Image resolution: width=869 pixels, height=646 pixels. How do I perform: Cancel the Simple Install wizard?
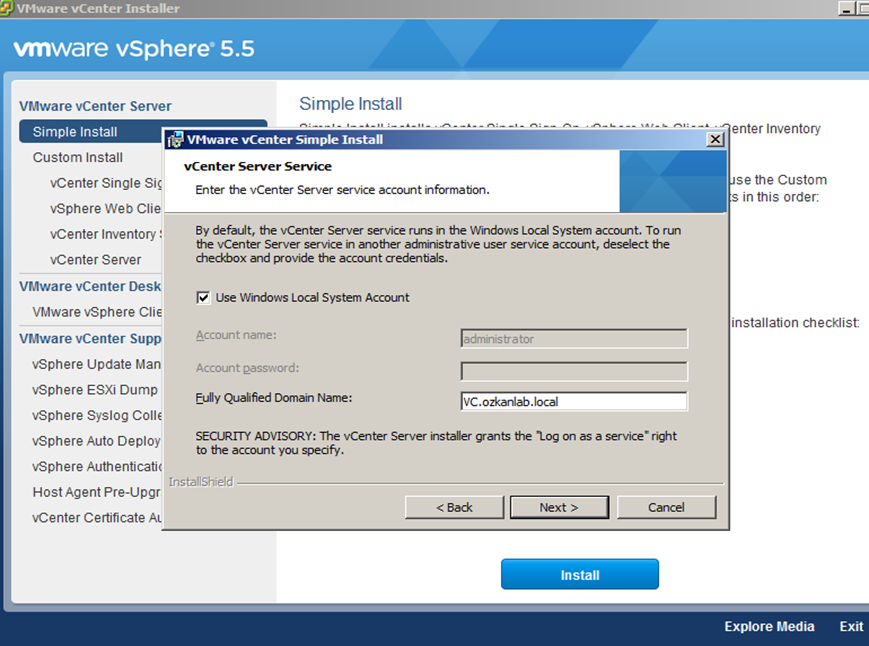point(666,507)
